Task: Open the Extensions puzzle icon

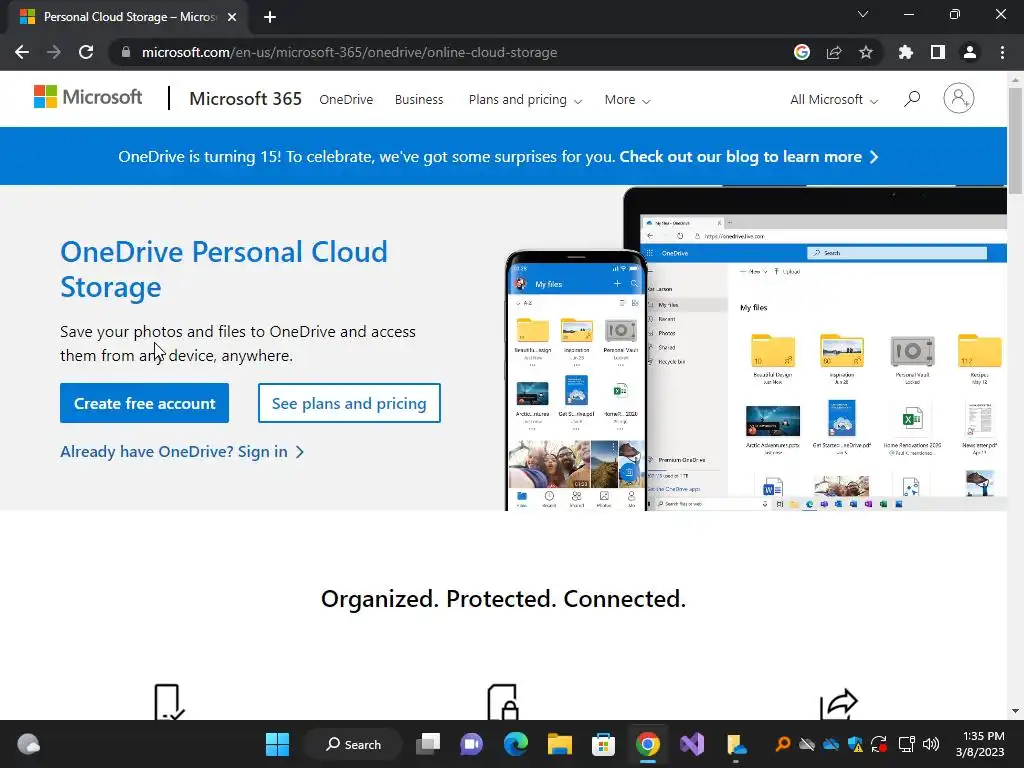Action: [906, 52]
